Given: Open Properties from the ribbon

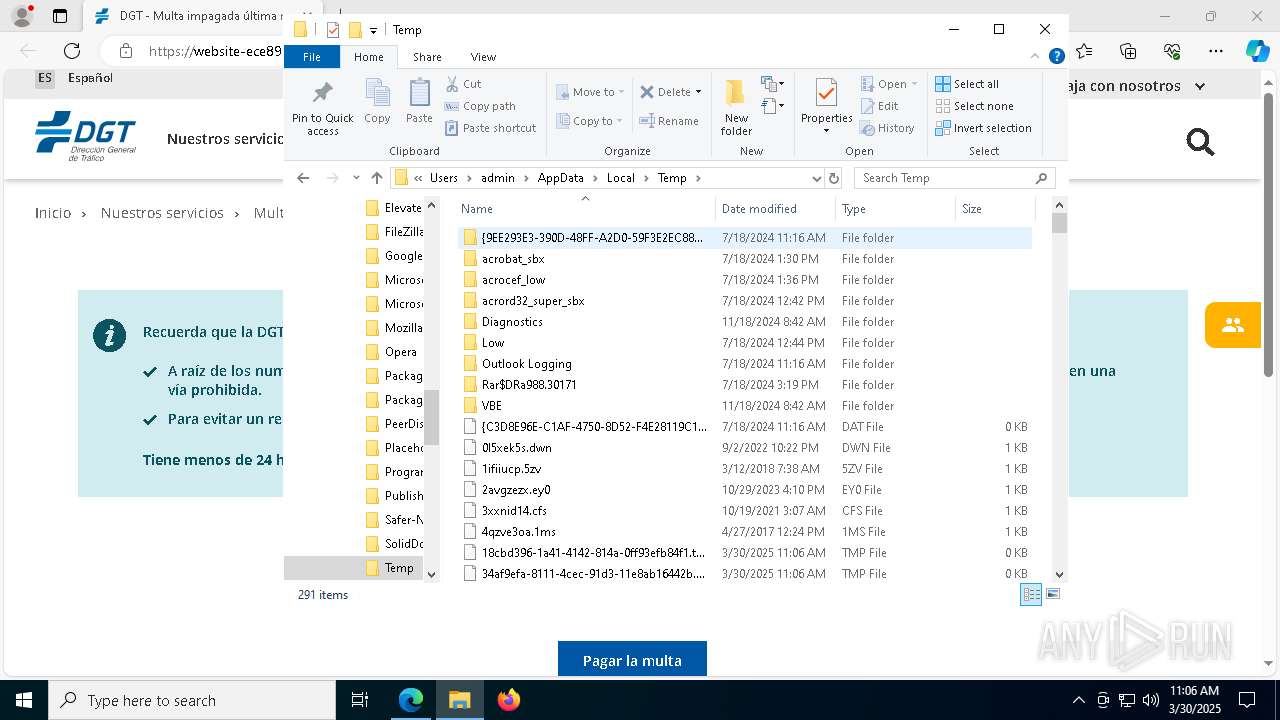Looking at the screenshot, I should click(x=826, y=94).
